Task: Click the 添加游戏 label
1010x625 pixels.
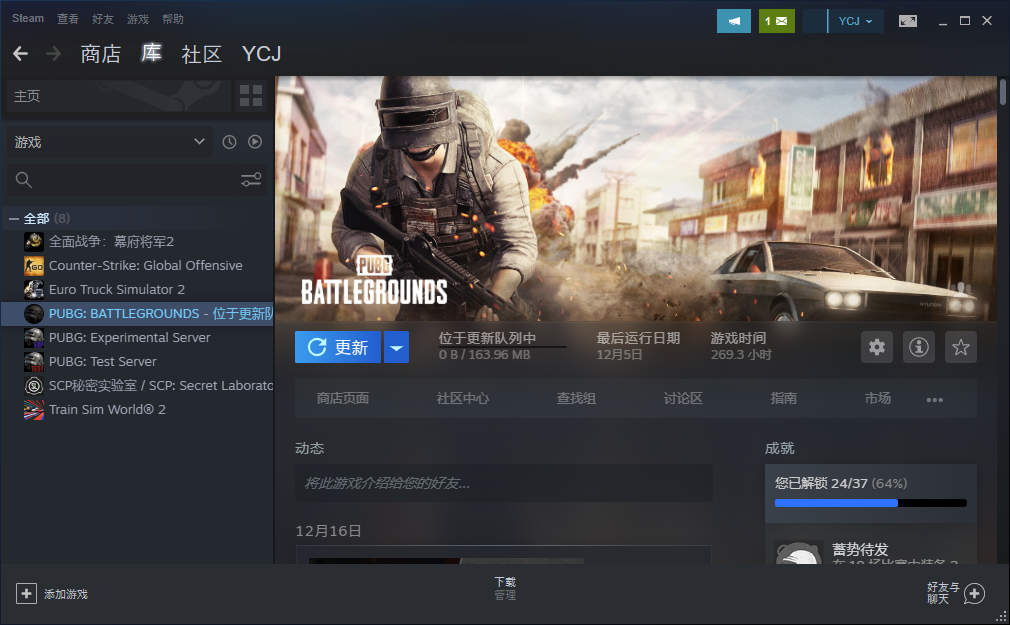Action: click(x=66, y=594)
